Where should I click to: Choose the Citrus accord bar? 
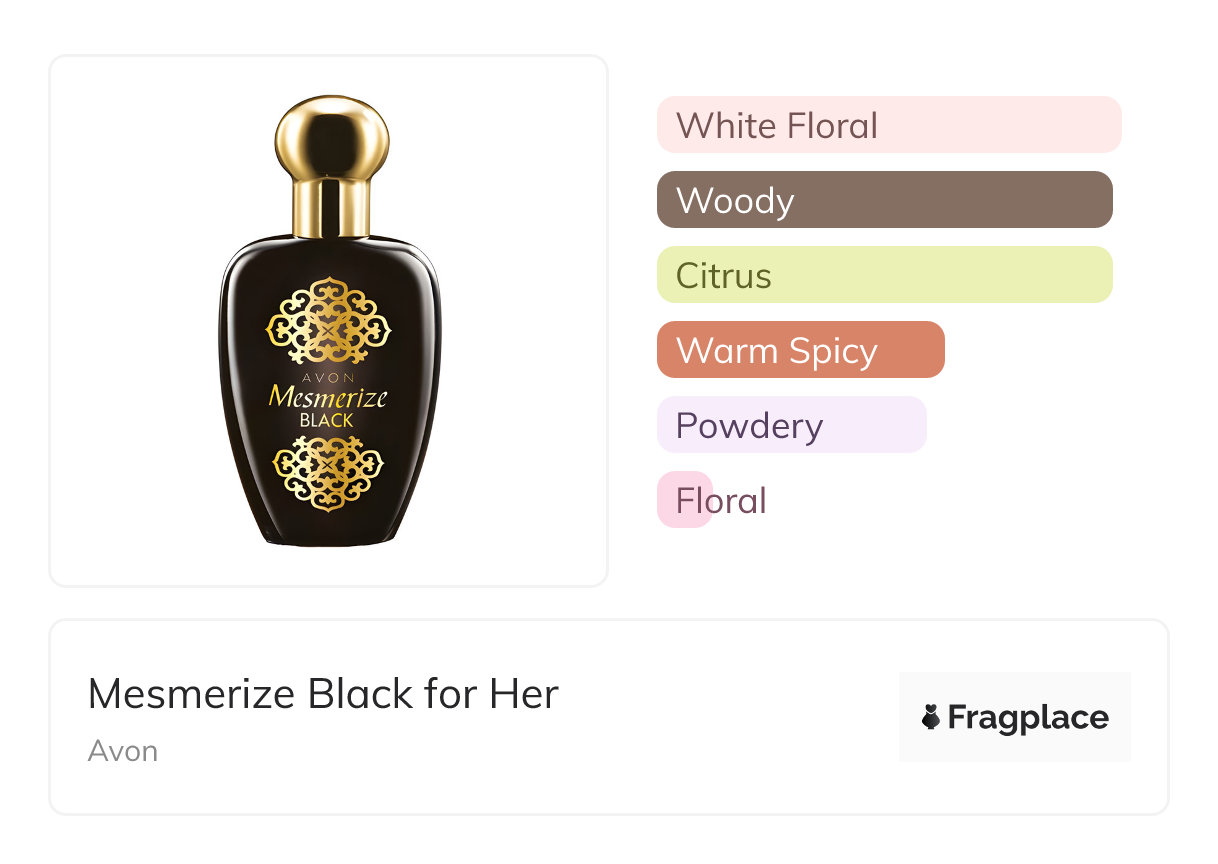coord(884,275)
